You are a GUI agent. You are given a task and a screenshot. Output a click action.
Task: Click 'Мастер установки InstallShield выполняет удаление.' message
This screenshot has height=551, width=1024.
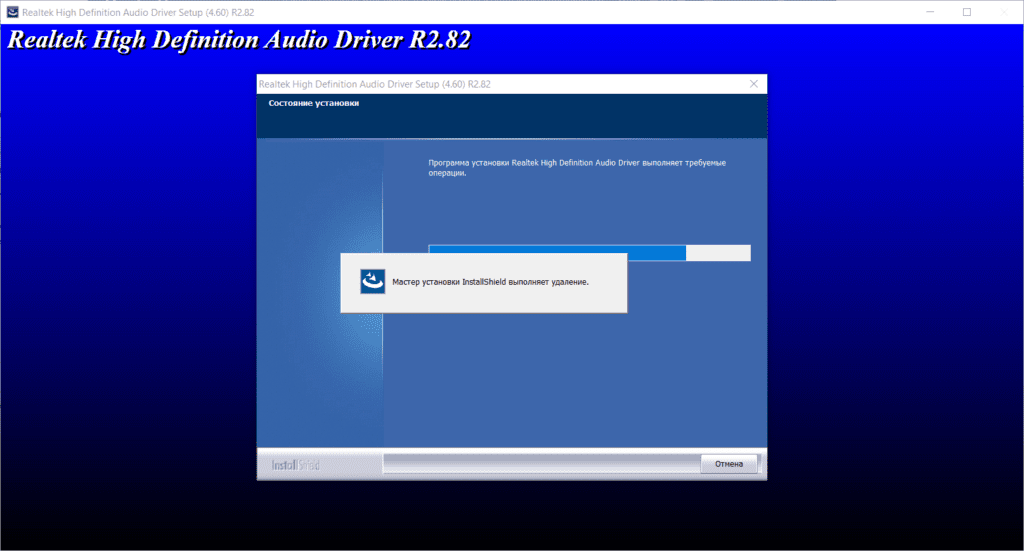(490, 282)
